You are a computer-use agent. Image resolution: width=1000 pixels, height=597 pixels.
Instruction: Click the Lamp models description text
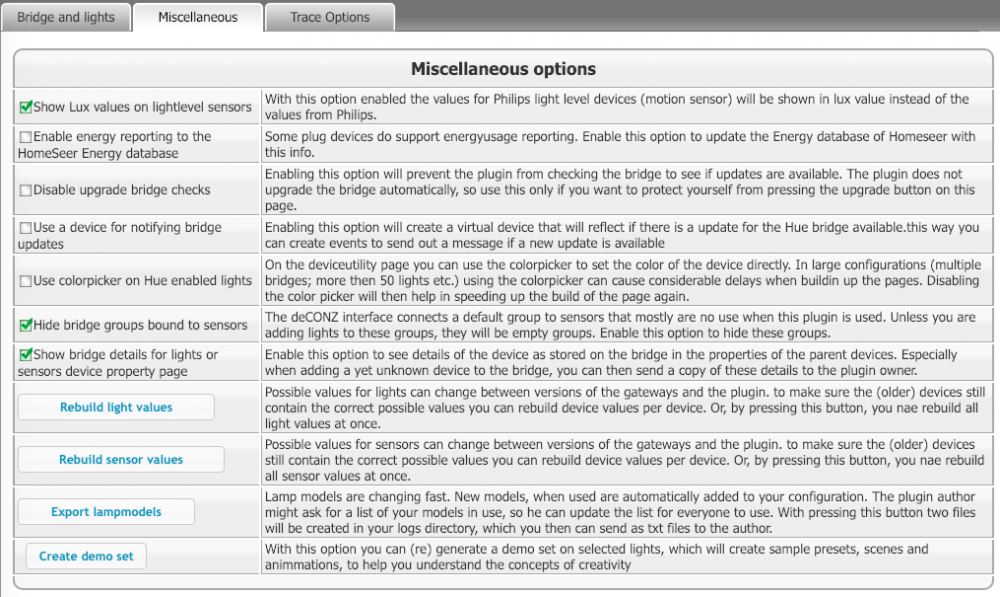click(622, 511)
